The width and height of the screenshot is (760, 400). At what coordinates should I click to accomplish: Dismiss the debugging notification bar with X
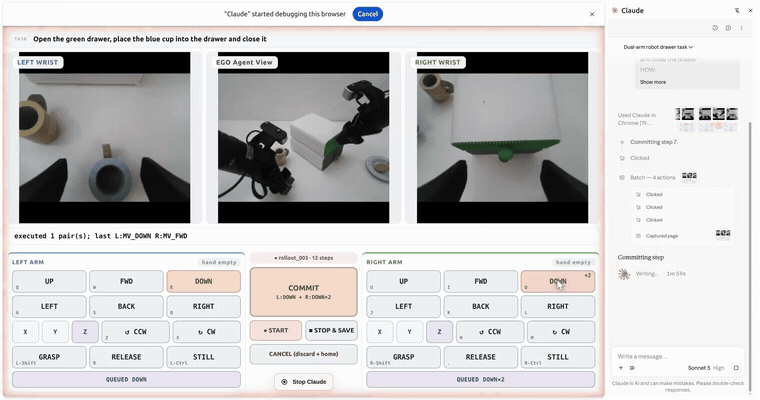(x=592, y=14)
